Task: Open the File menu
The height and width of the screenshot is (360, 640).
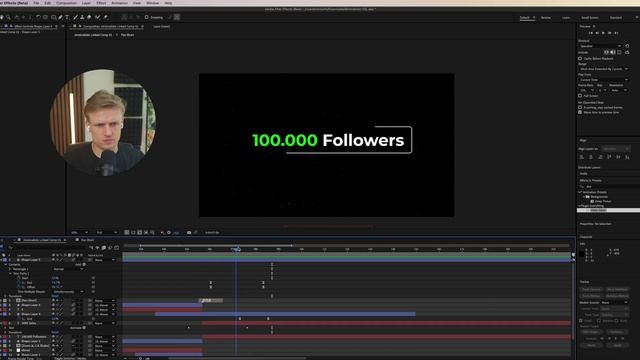Action: pos(36,3)
